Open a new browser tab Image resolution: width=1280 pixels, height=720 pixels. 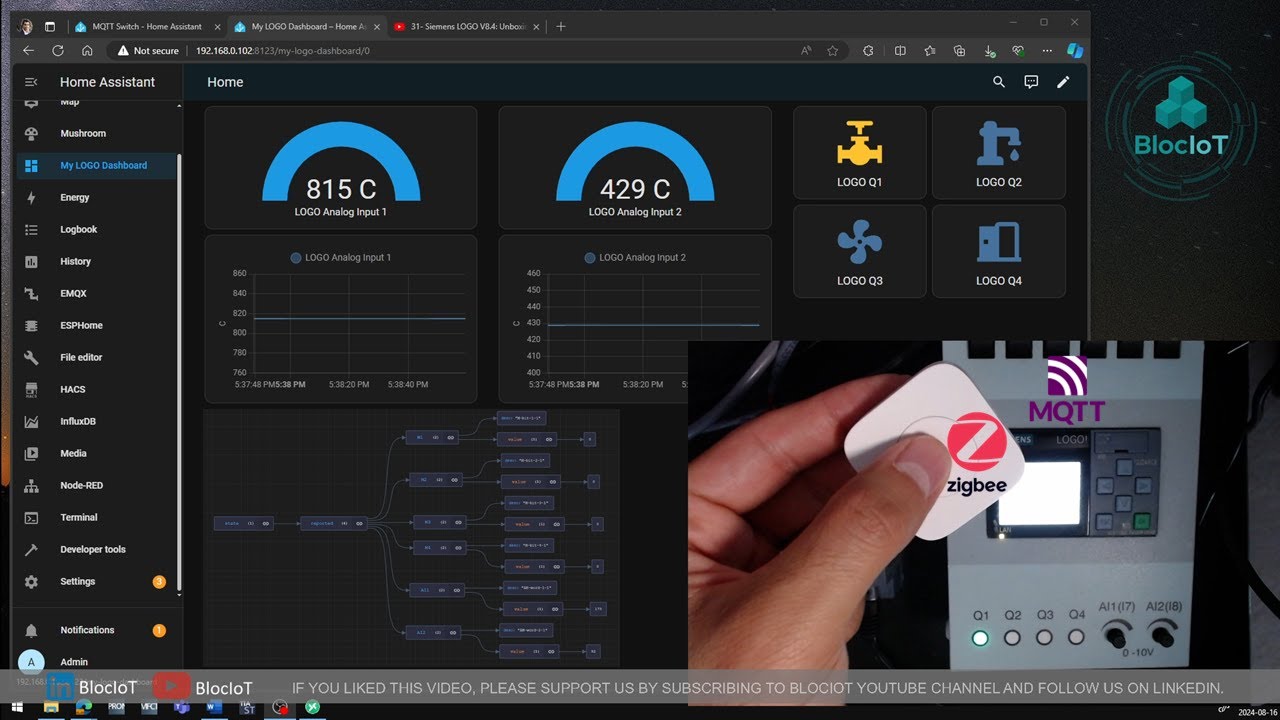pos(560,26)
